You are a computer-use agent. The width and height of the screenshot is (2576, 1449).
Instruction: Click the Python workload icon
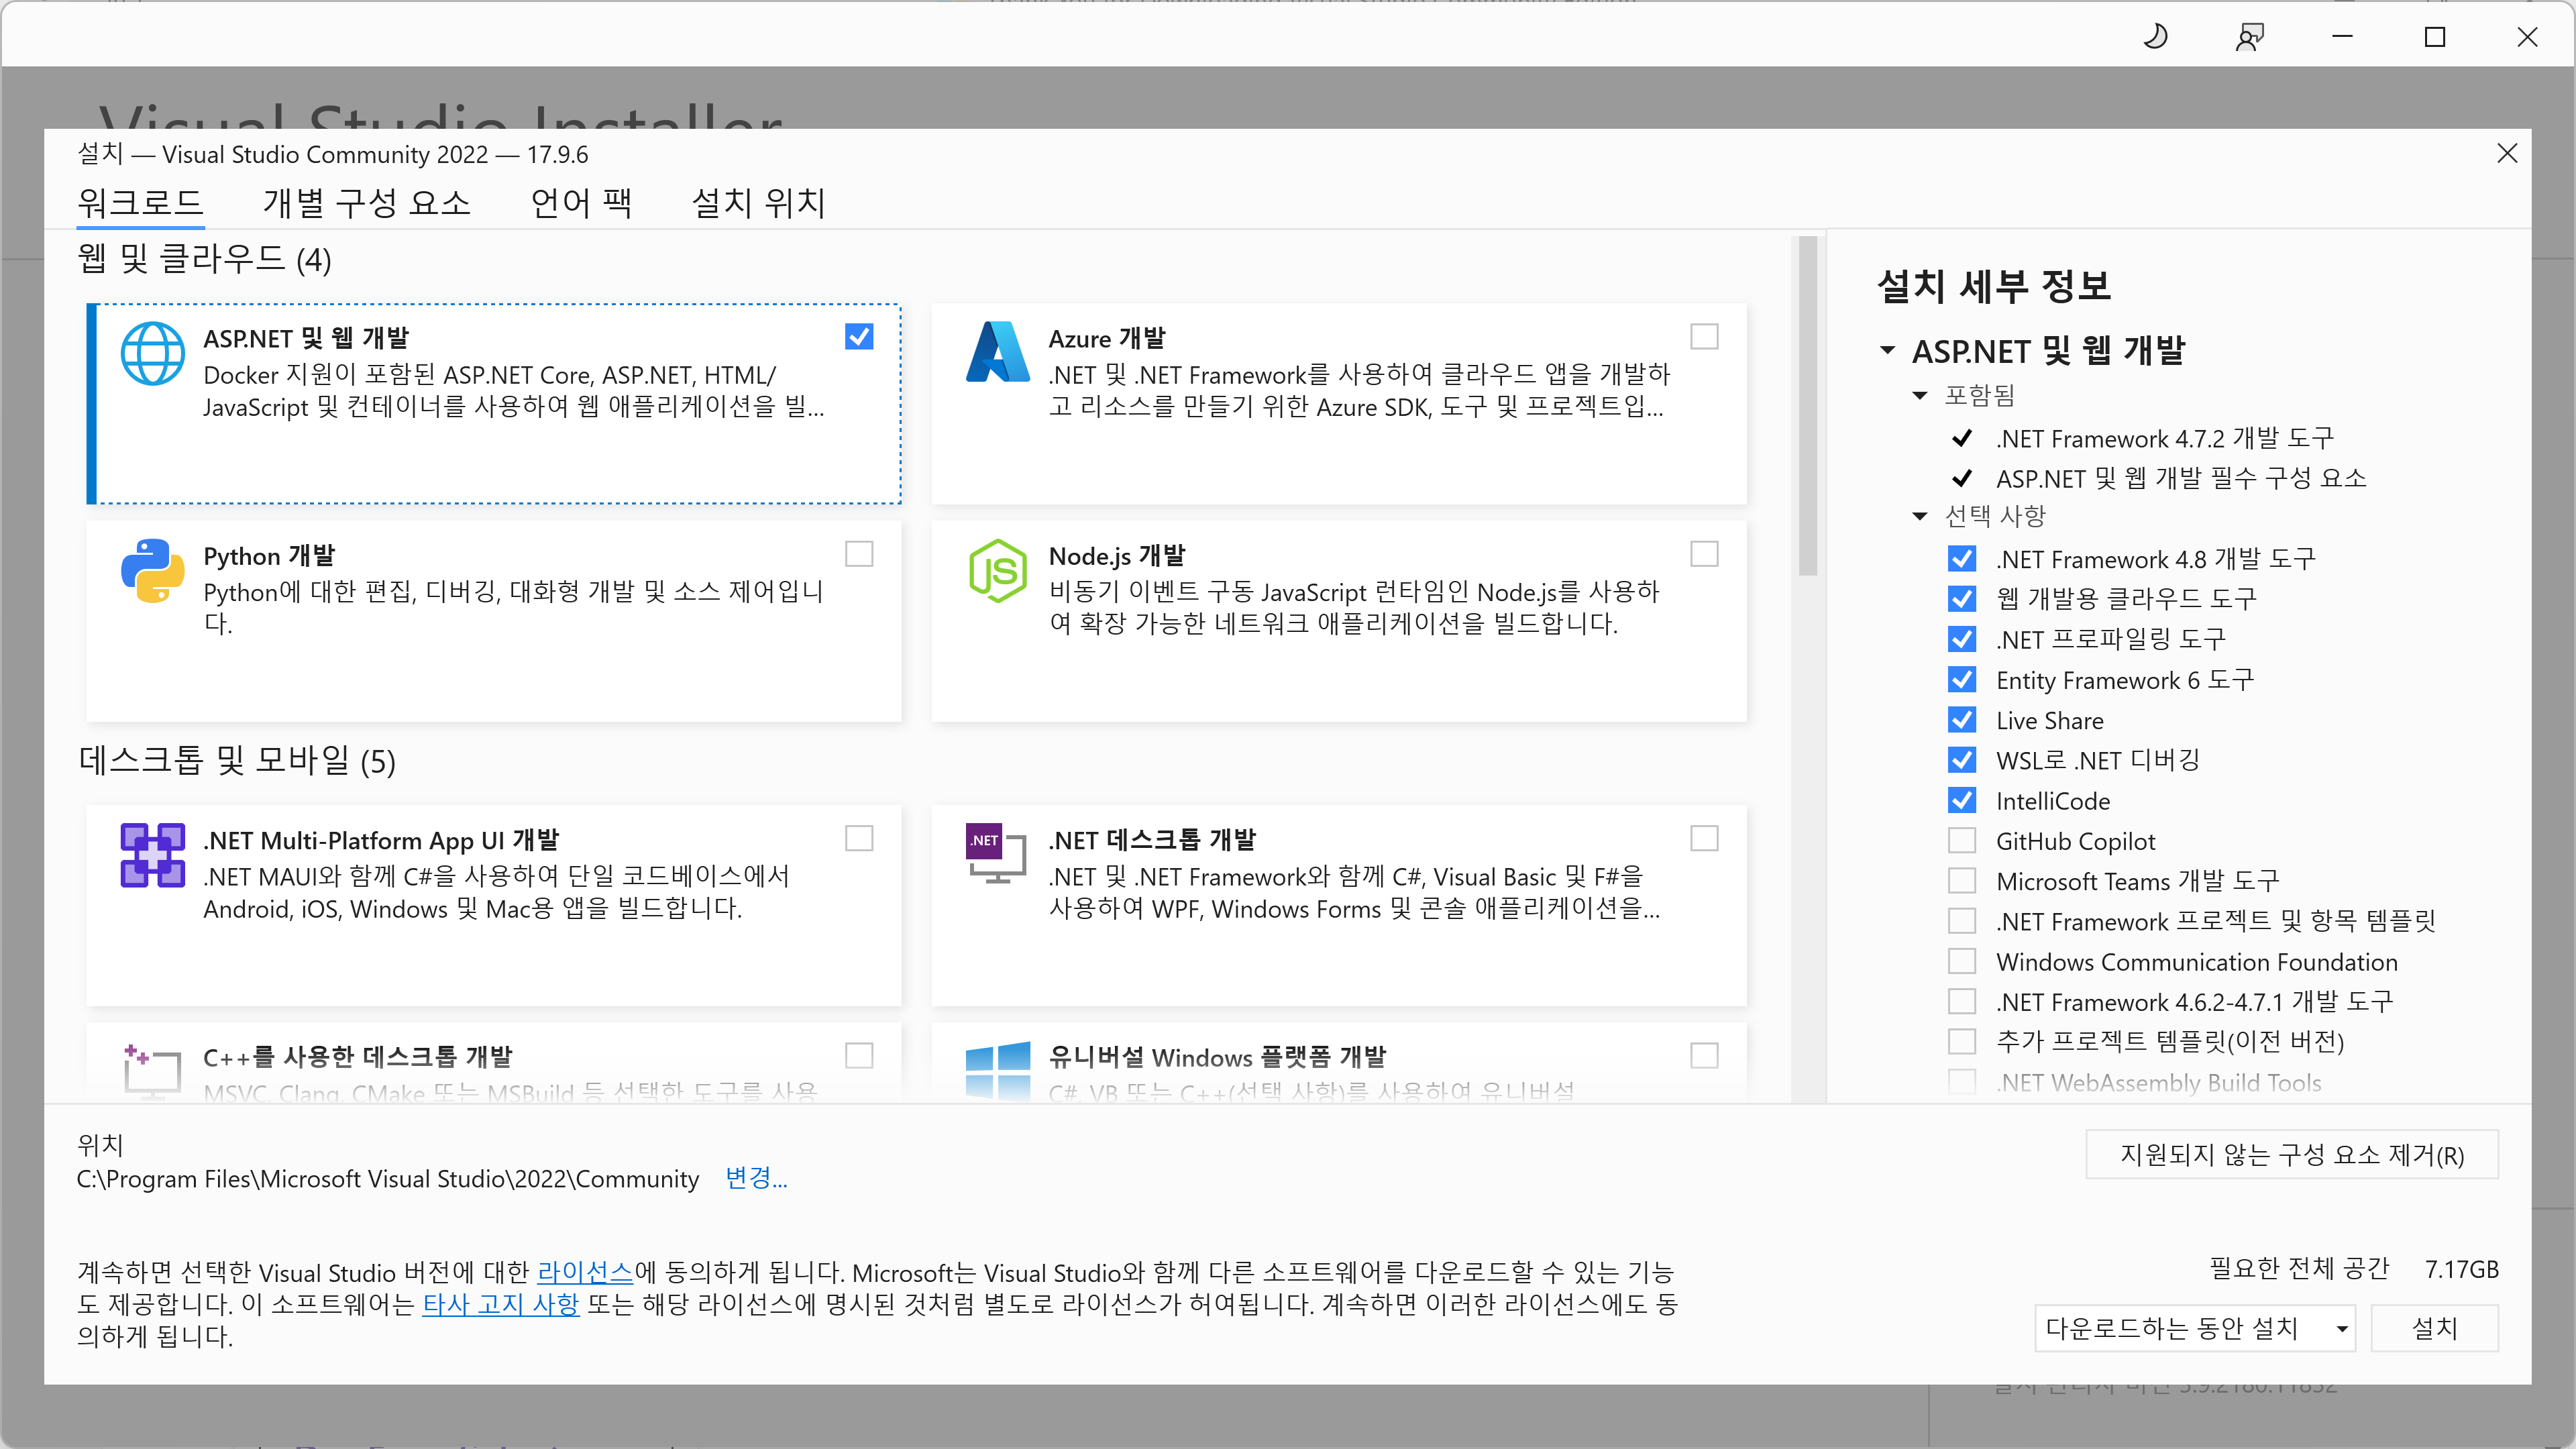[152, 571]
